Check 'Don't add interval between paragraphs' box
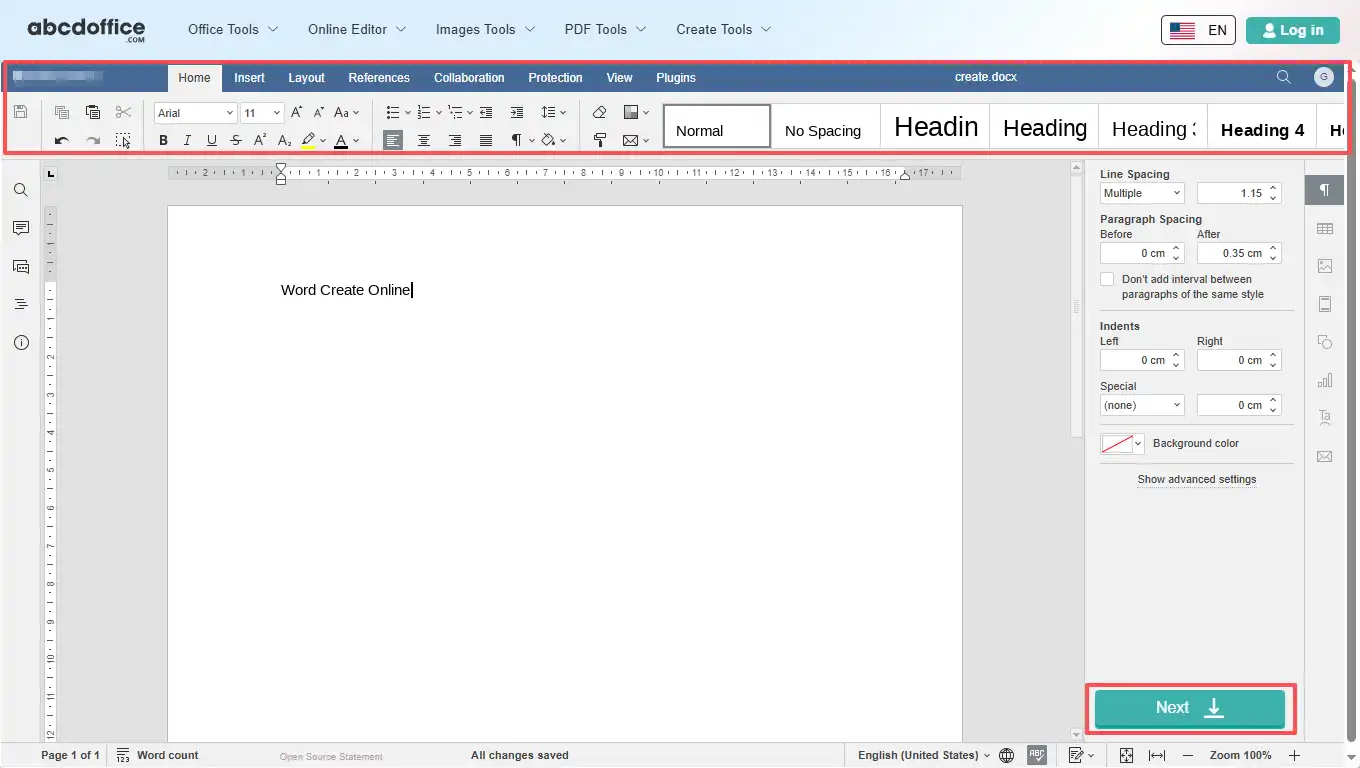The image size is (1360, 768). click(1107, 279)
